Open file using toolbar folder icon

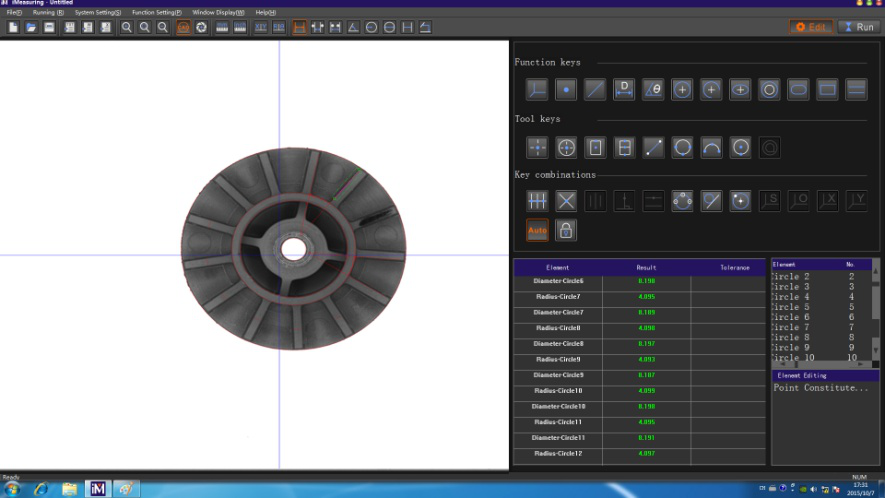[31, 27]
